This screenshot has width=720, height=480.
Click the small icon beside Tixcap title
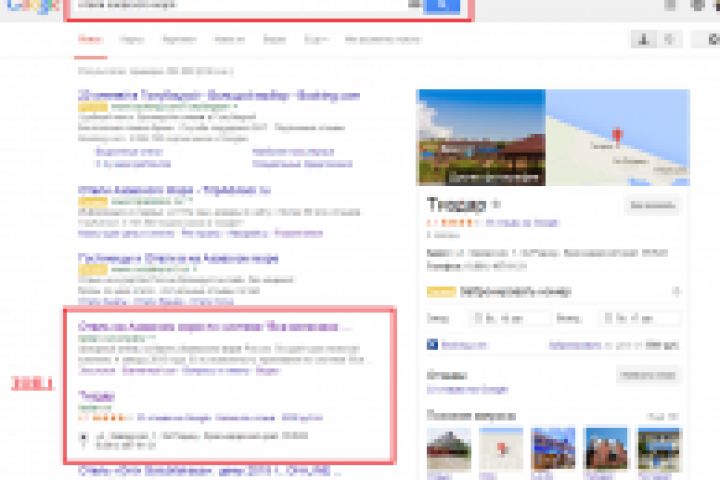tap(496, 203)
